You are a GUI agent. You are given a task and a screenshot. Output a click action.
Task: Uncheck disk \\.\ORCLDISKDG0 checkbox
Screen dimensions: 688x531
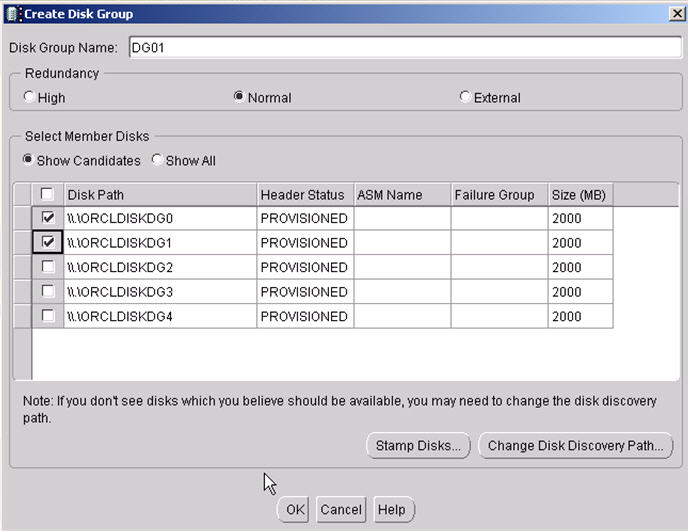point(48,218)
